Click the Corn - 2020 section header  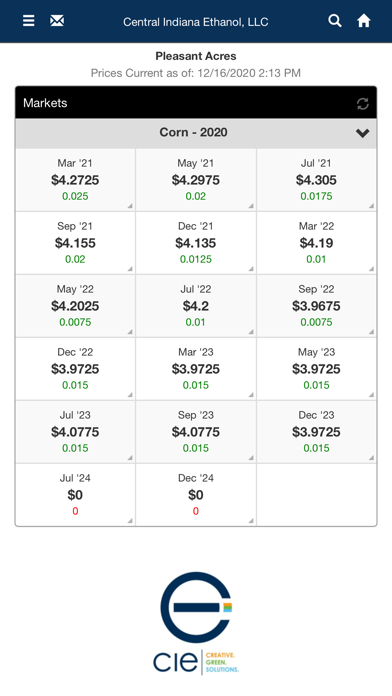tap(196, 133)
